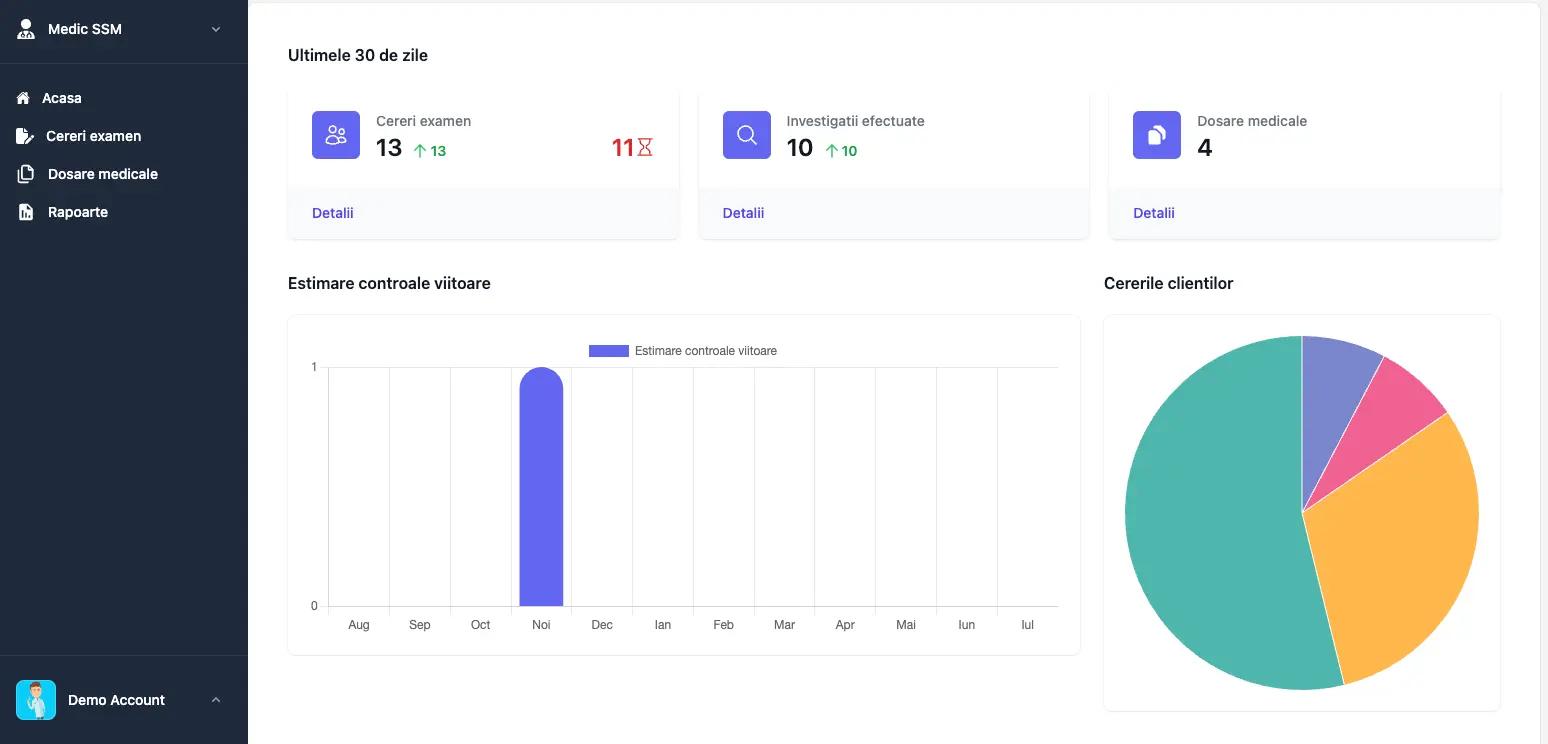Open Detalii link under Investigatii efectuate

point(744,213)
